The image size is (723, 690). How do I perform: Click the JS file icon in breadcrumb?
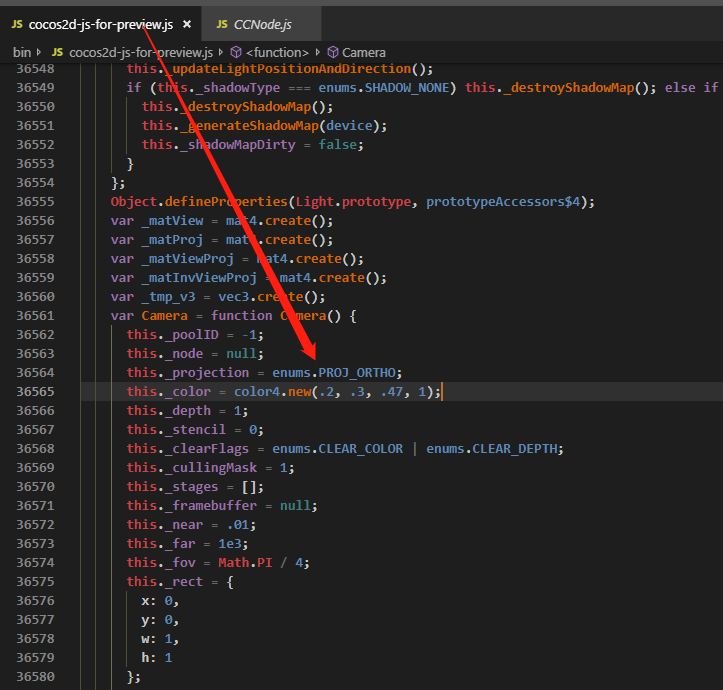click(x=57, y=51)
